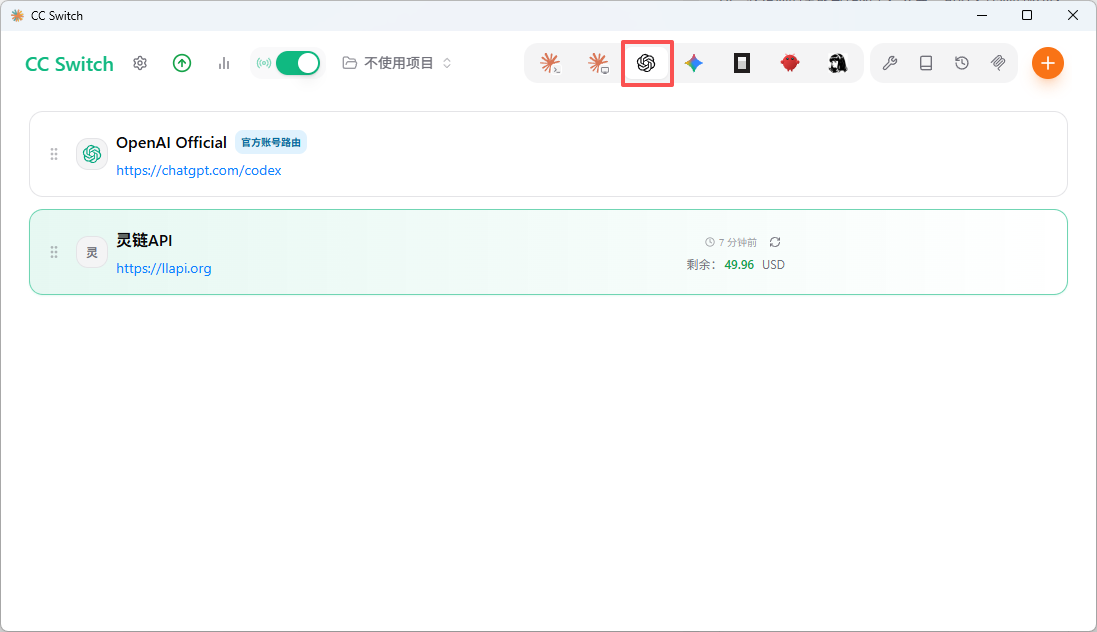Switch to the Claude terminal tab
Screen dimensions: 1097x632
(x=551, y=63)
